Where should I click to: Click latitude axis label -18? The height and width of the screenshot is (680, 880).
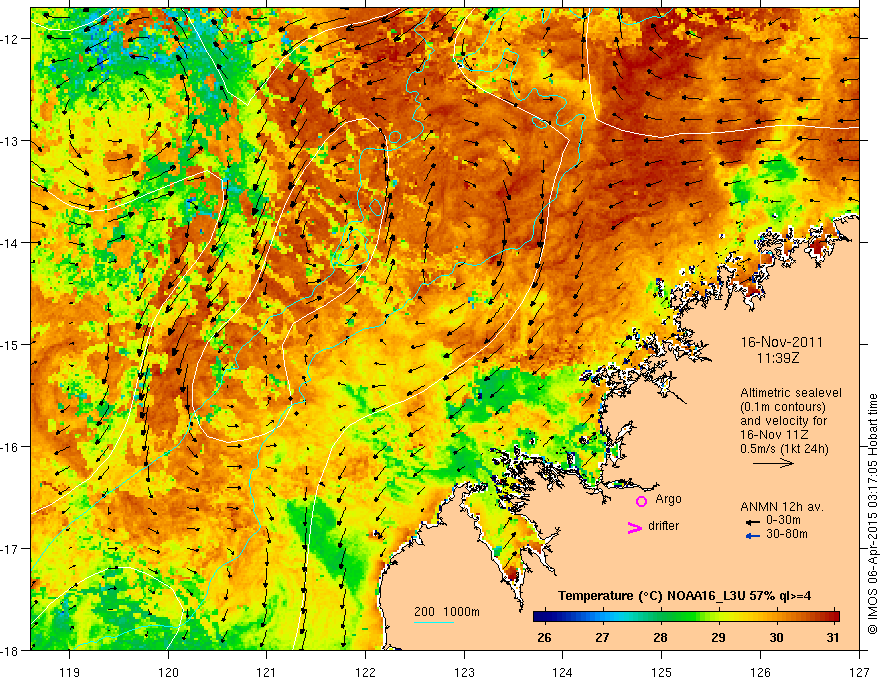[x=12, y=650]
